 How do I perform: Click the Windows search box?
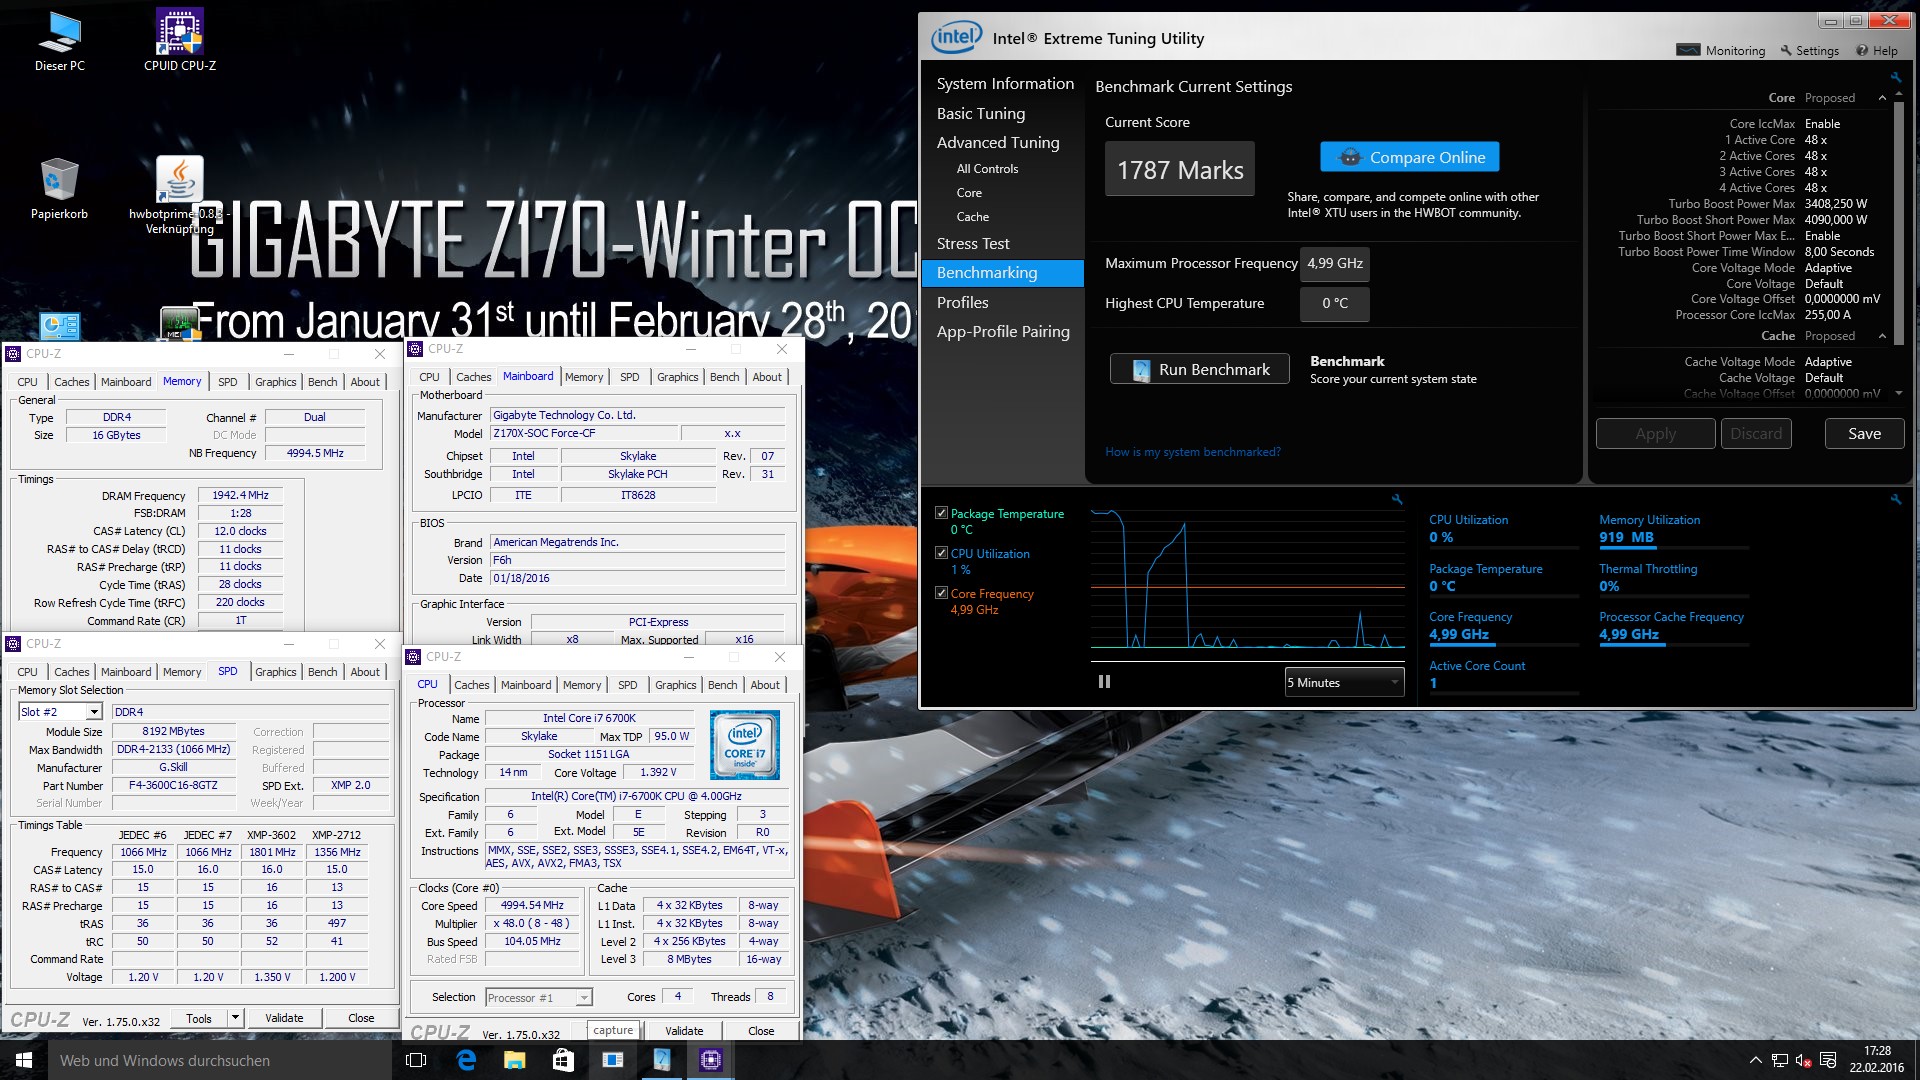[219, 1060]
